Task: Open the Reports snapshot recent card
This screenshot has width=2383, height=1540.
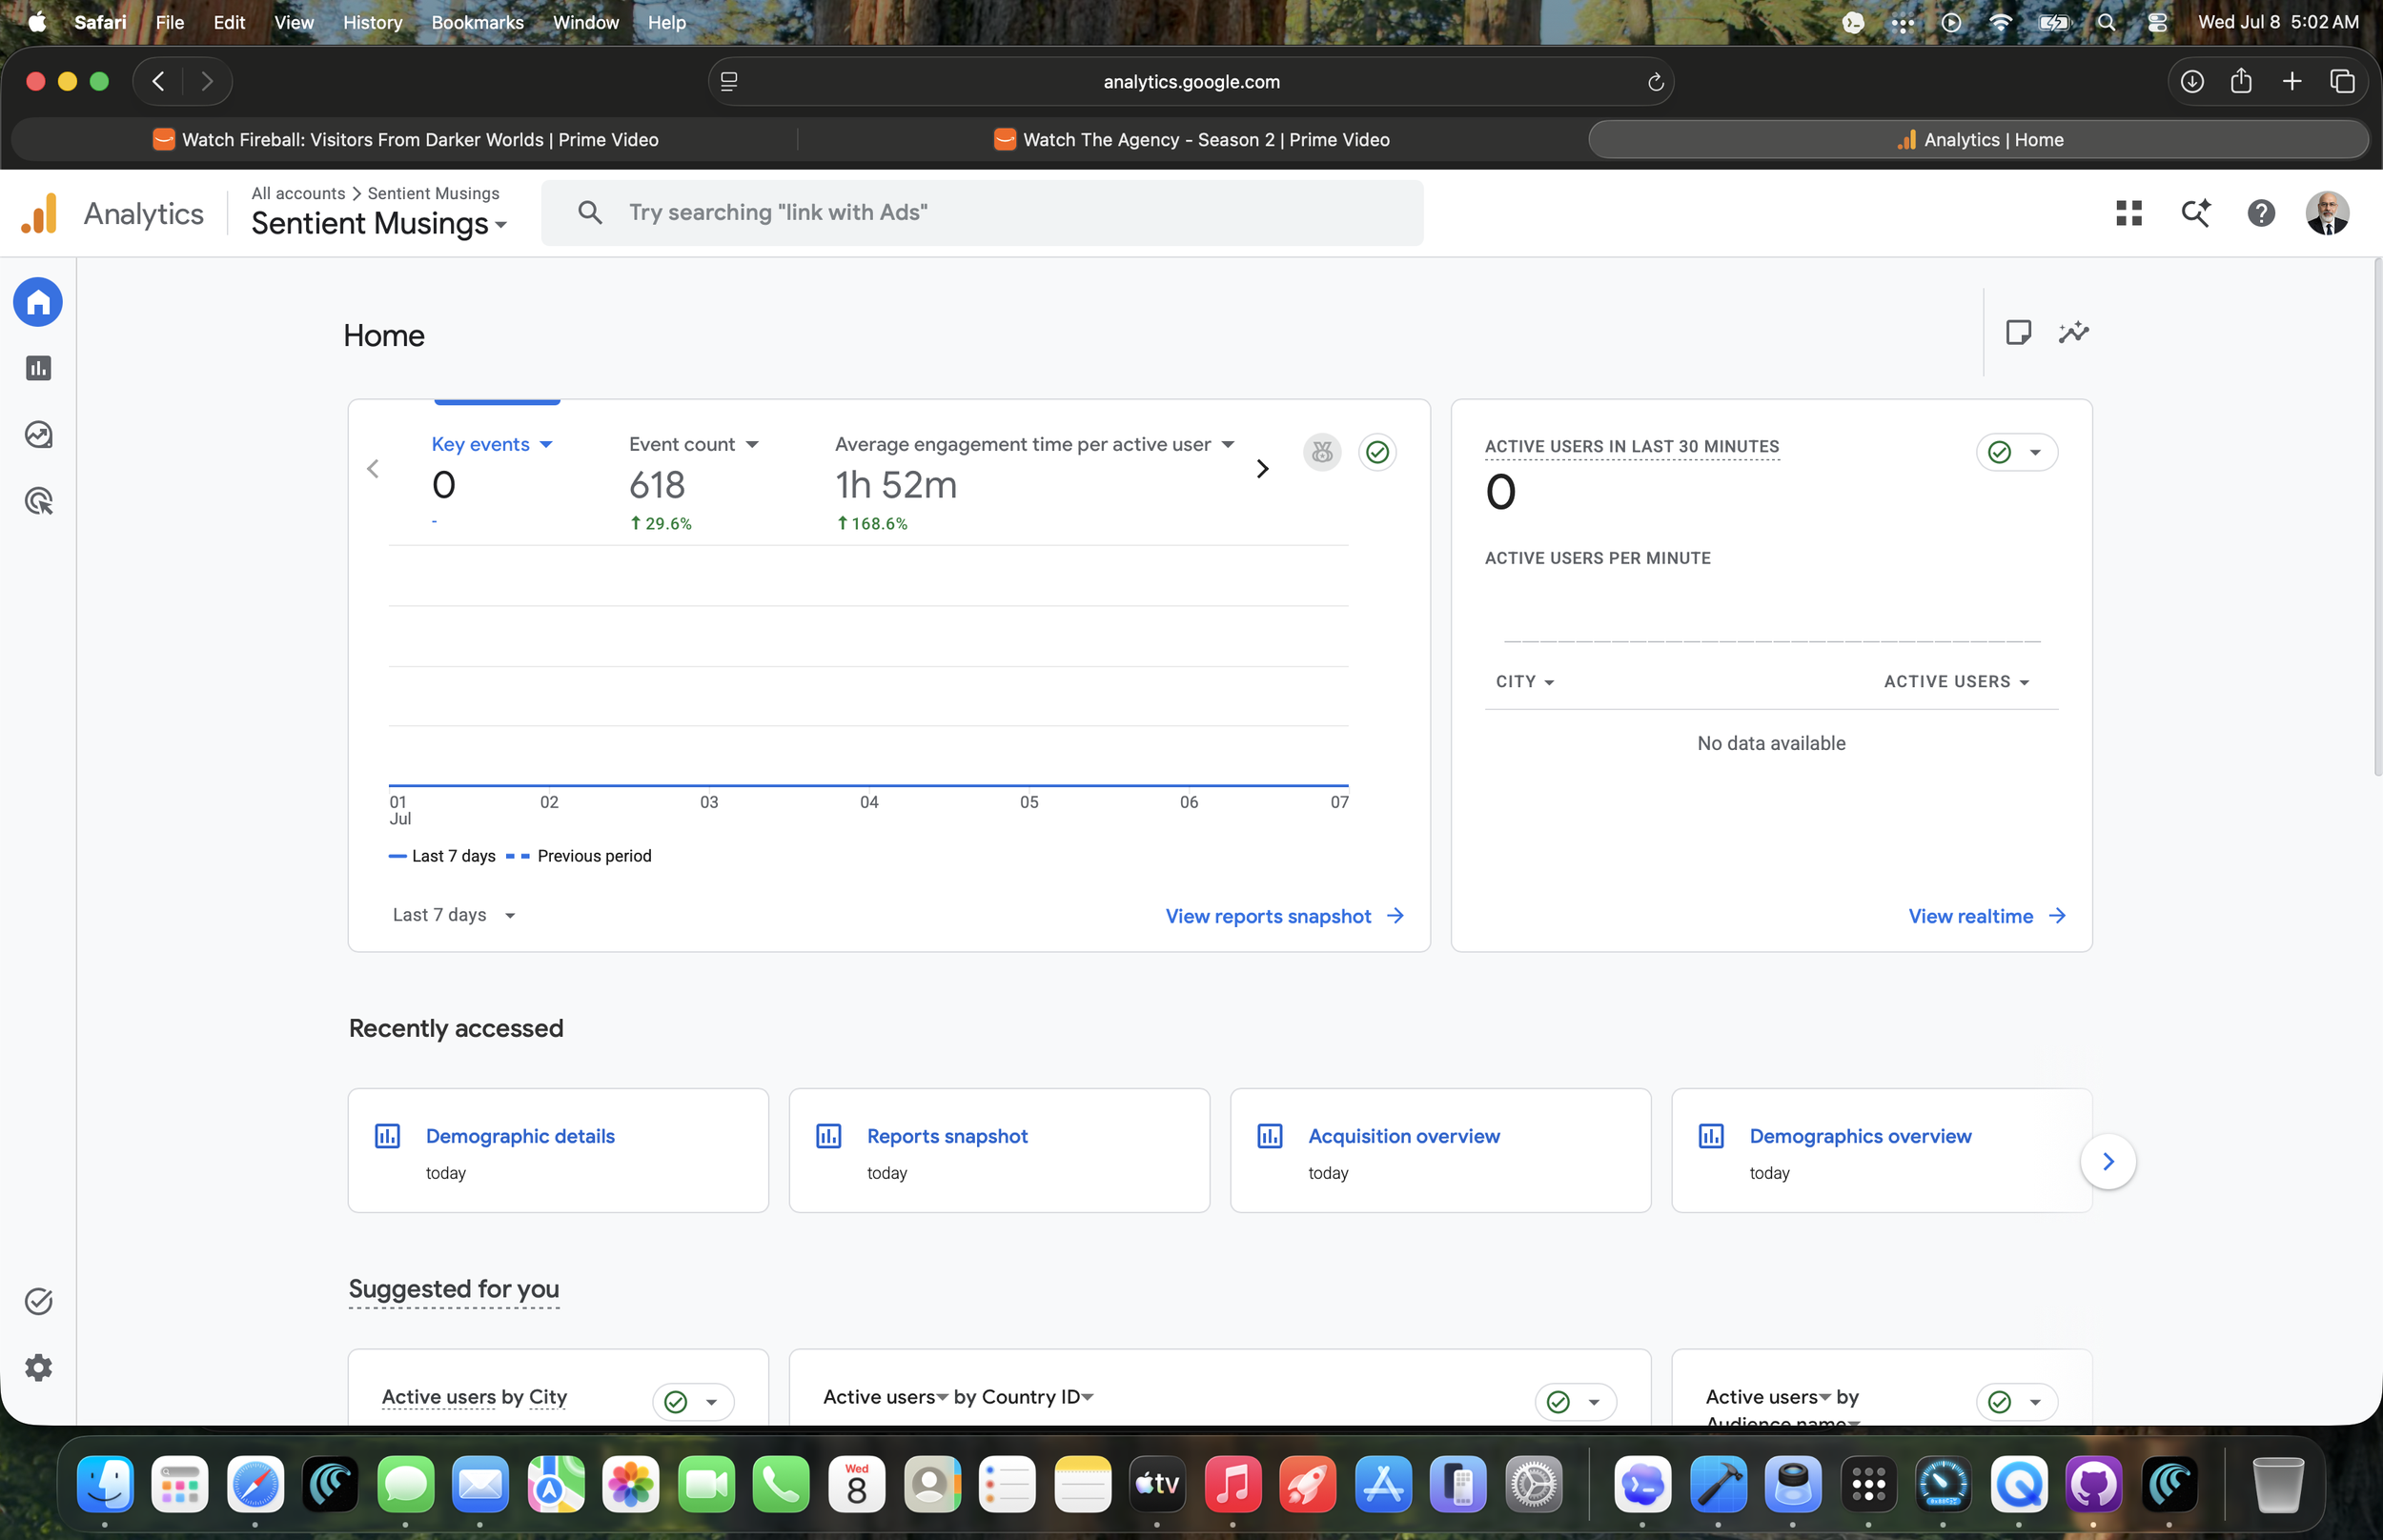Action: tap(999, 1150)
